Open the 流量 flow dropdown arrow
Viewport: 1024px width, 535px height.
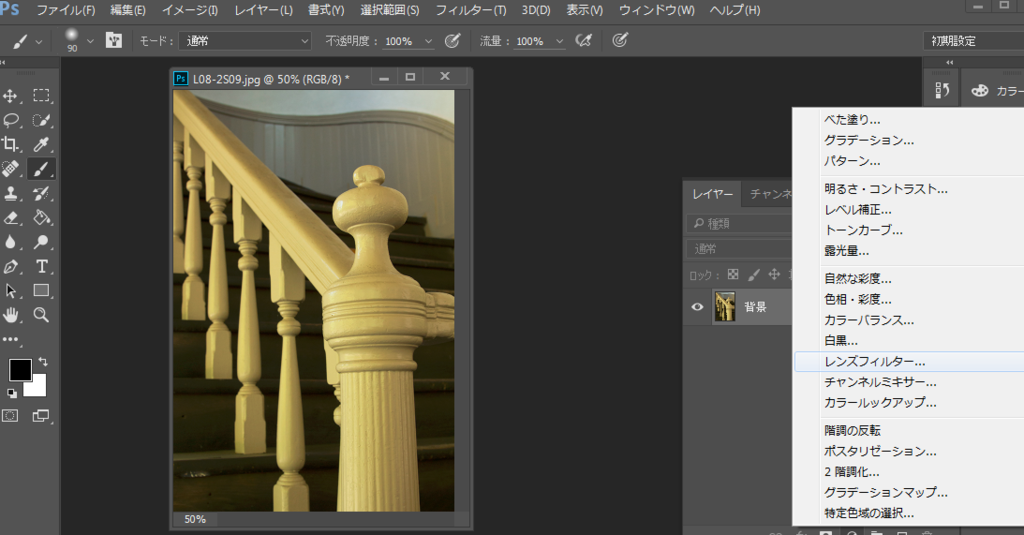click(560, 41)
